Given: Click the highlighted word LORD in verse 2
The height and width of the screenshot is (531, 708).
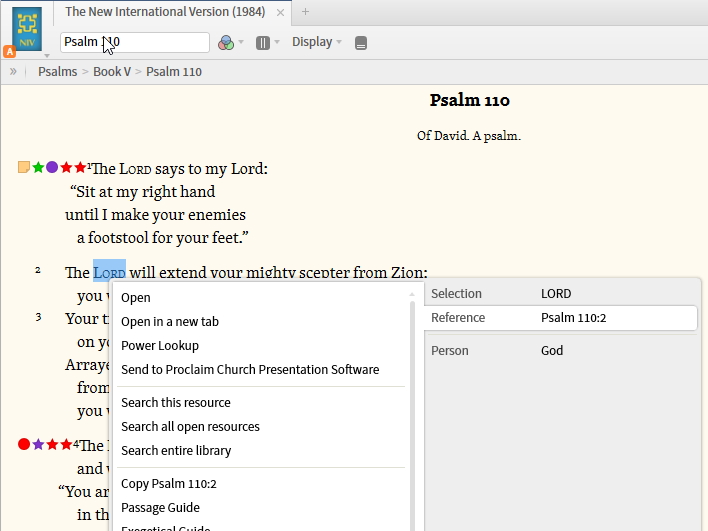Looking at the screenshot, I should click(109, 272).
